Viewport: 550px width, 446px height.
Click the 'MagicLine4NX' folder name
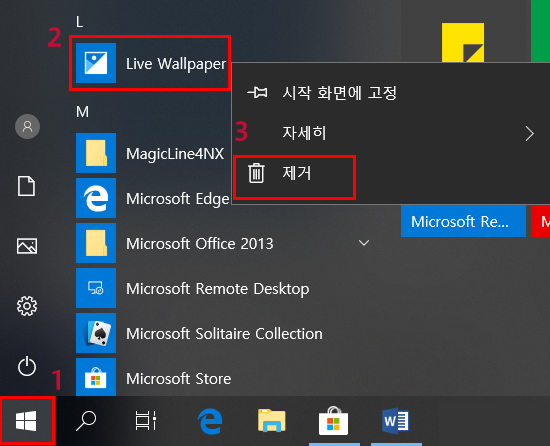(x=175, y=154)
